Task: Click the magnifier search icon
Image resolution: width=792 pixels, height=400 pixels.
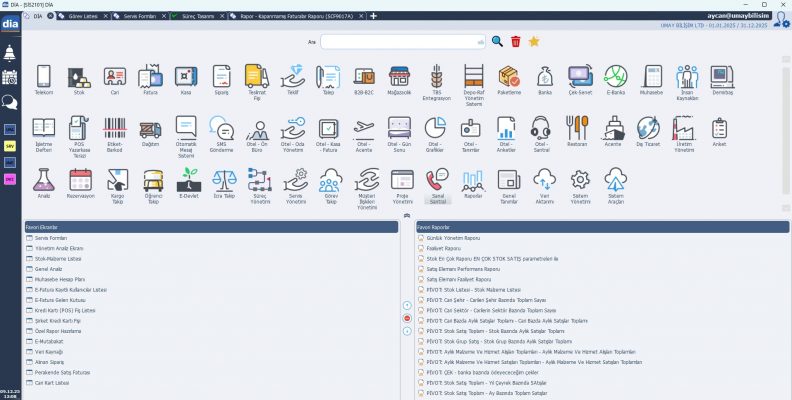Action: click(497, 41)
